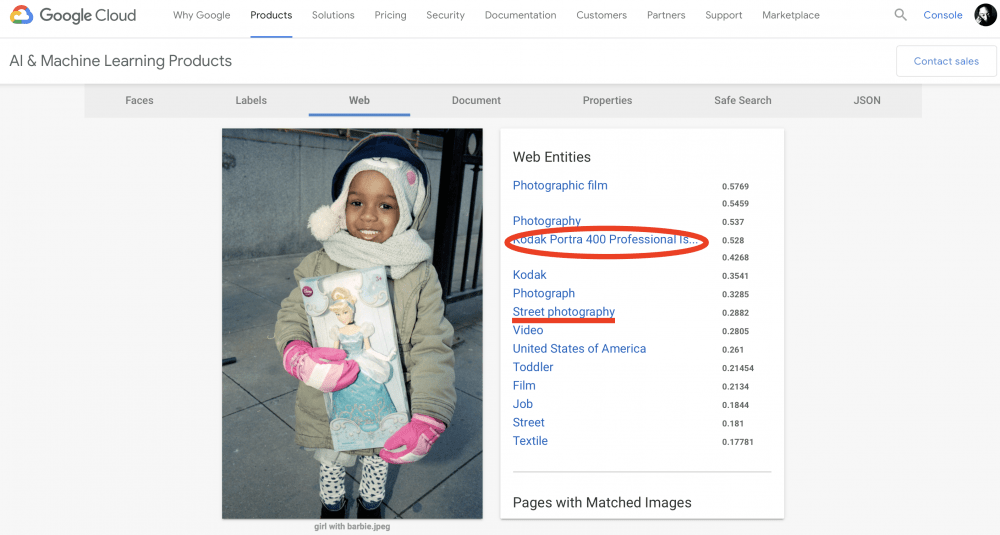
Task: Open the Solutions menu
Action: click(x=333, y=15)
